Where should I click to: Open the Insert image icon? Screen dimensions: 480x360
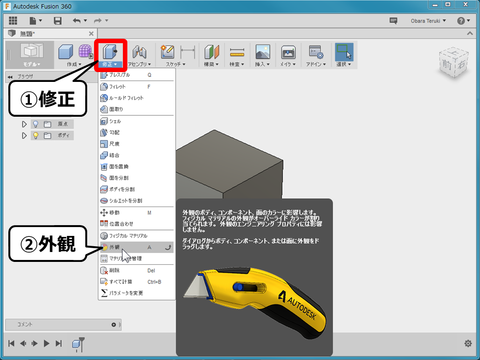(263, 52)
